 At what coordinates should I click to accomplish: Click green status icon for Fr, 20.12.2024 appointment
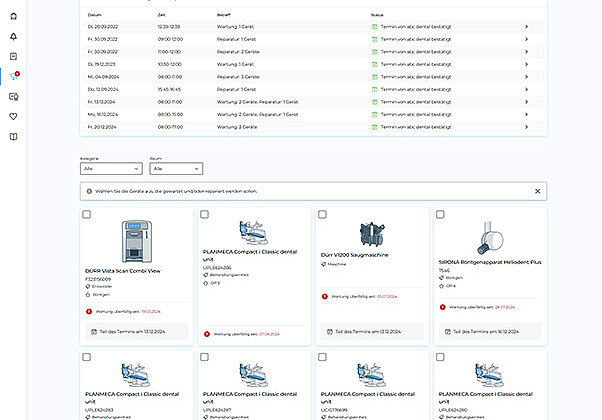tap(375, 127)
